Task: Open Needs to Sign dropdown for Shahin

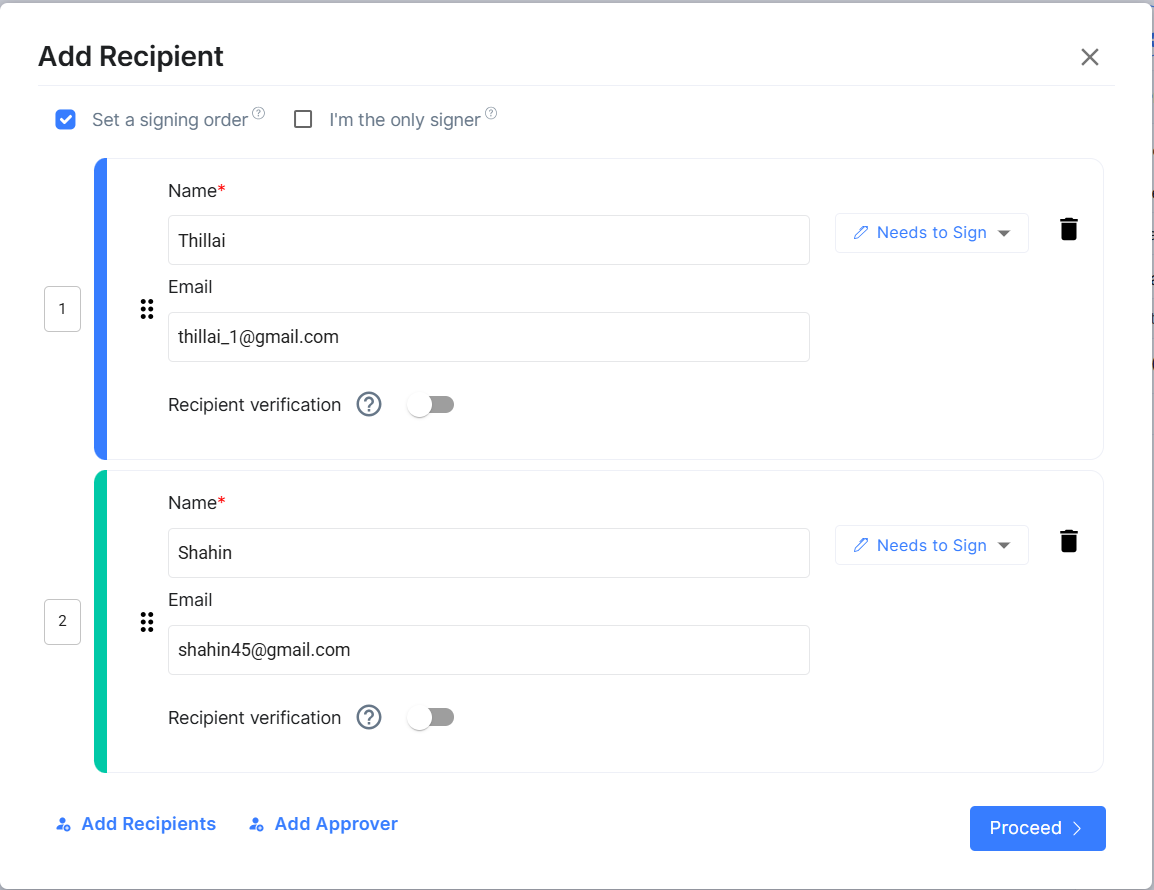Action: pos(931,546)
